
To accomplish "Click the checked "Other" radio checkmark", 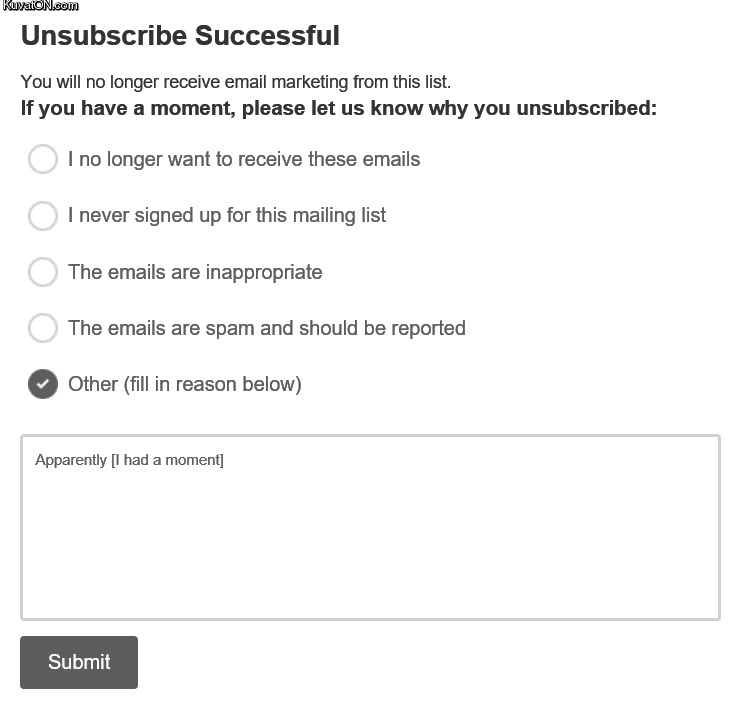I will pos(43,384).
